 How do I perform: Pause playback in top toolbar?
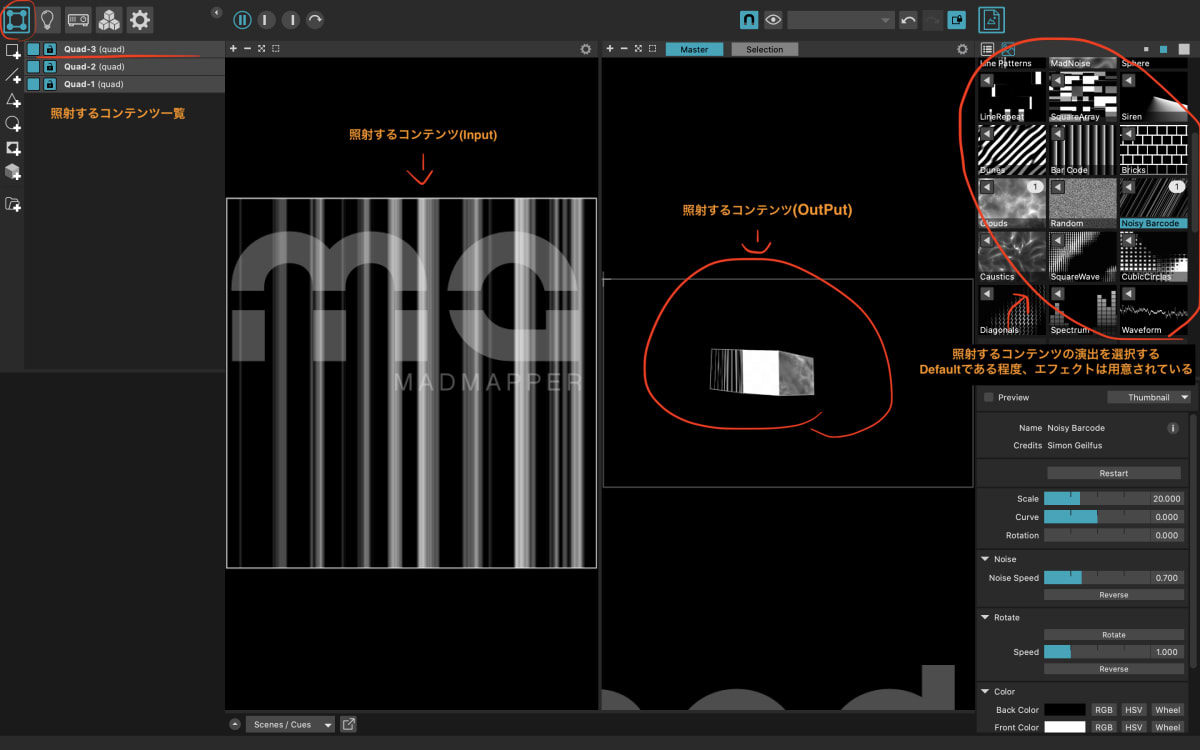tap(242, 20)
